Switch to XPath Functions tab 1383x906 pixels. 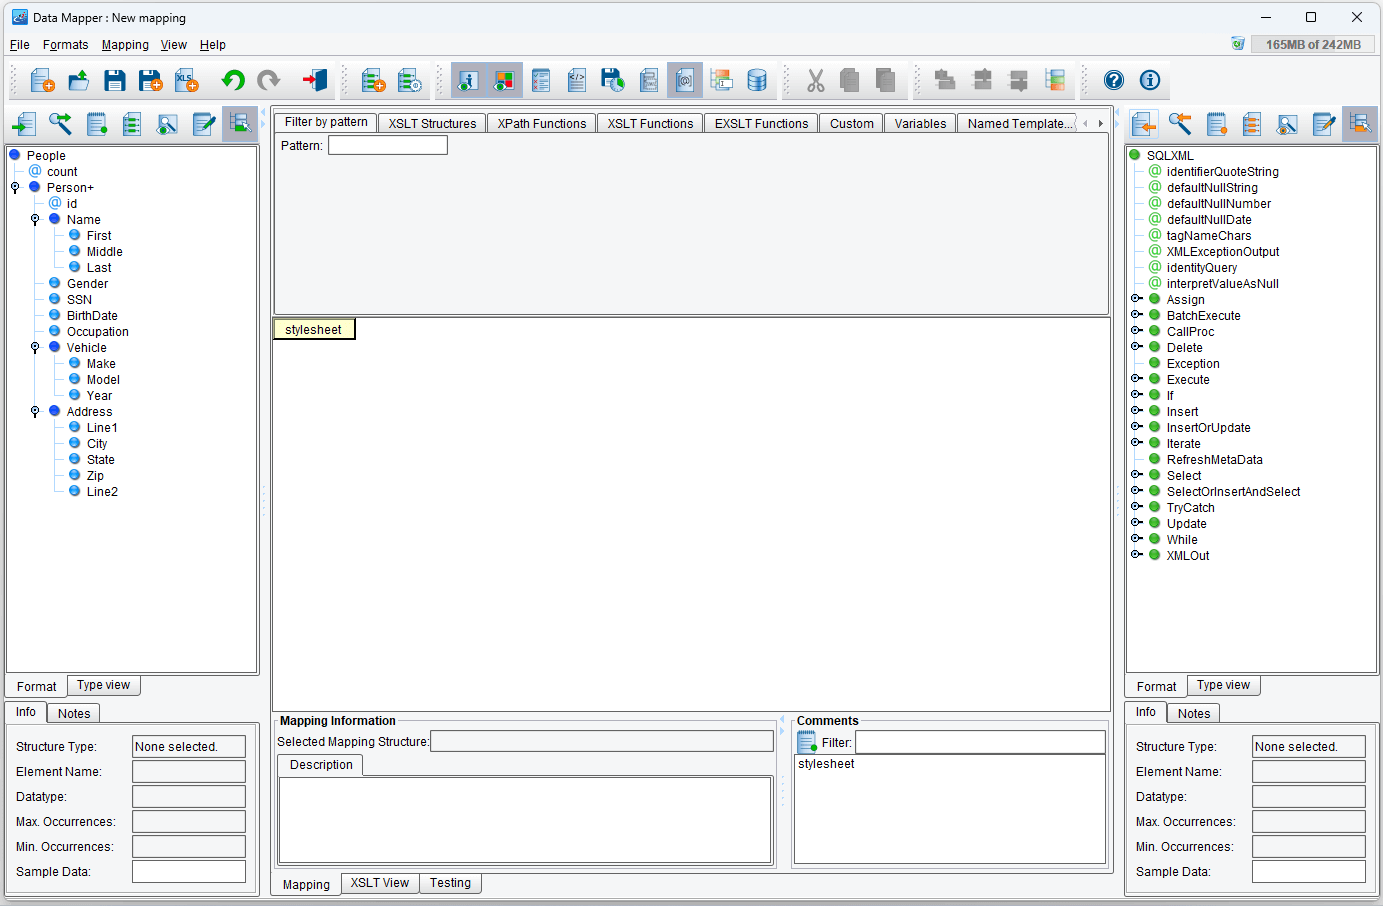(x=542, y=123)
